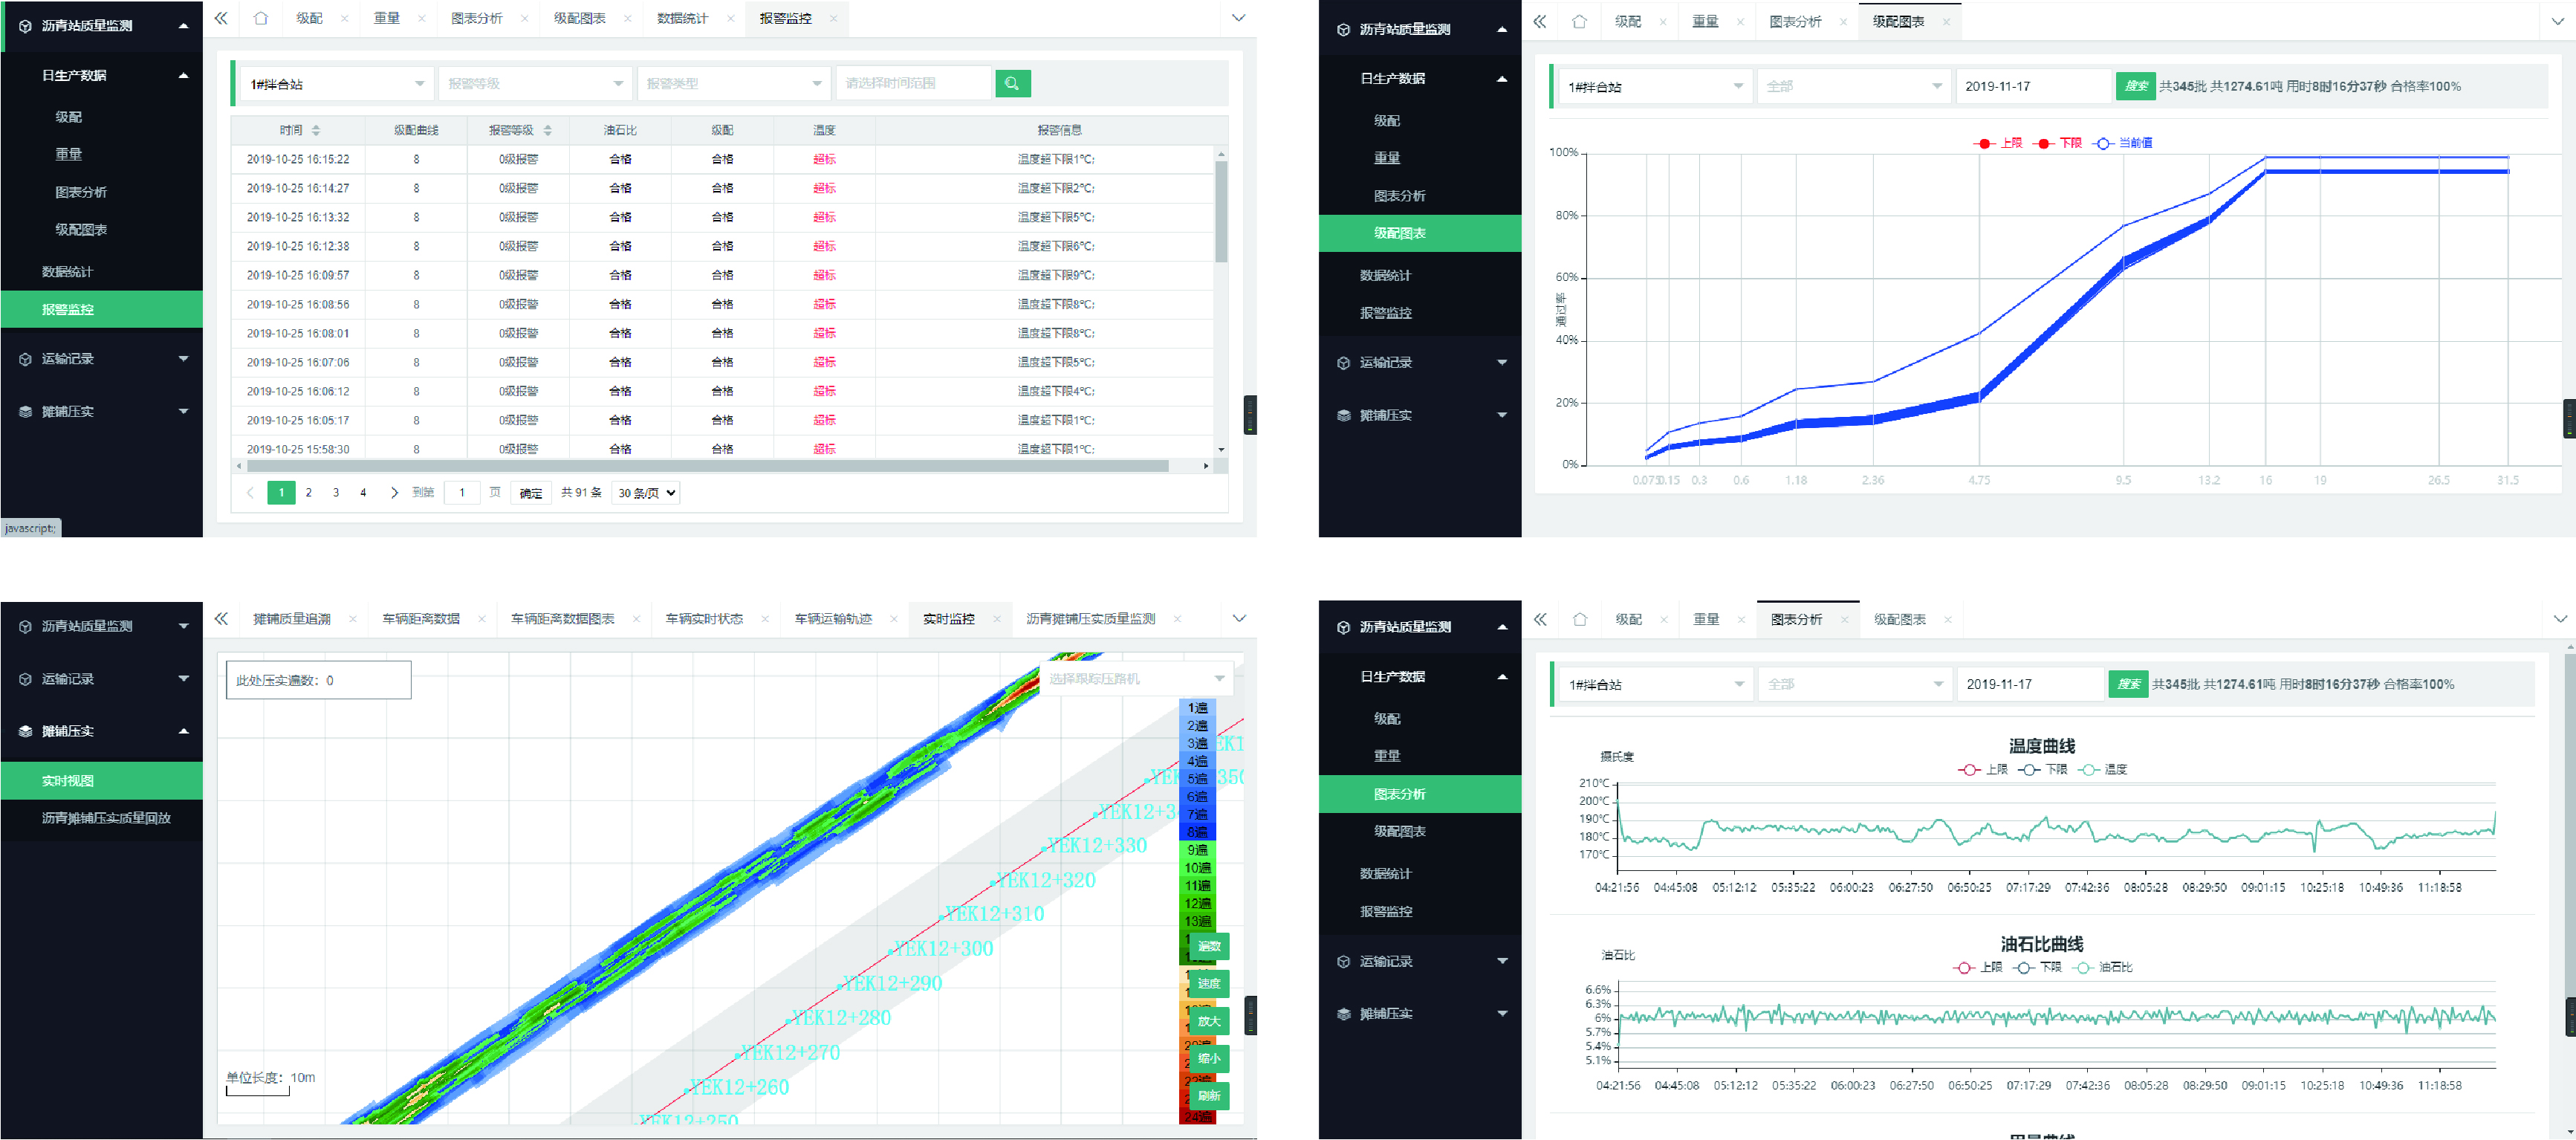2576x1140 pixels.
Task: Click the green magnifier search button
Action: [x=1012, y=84]
